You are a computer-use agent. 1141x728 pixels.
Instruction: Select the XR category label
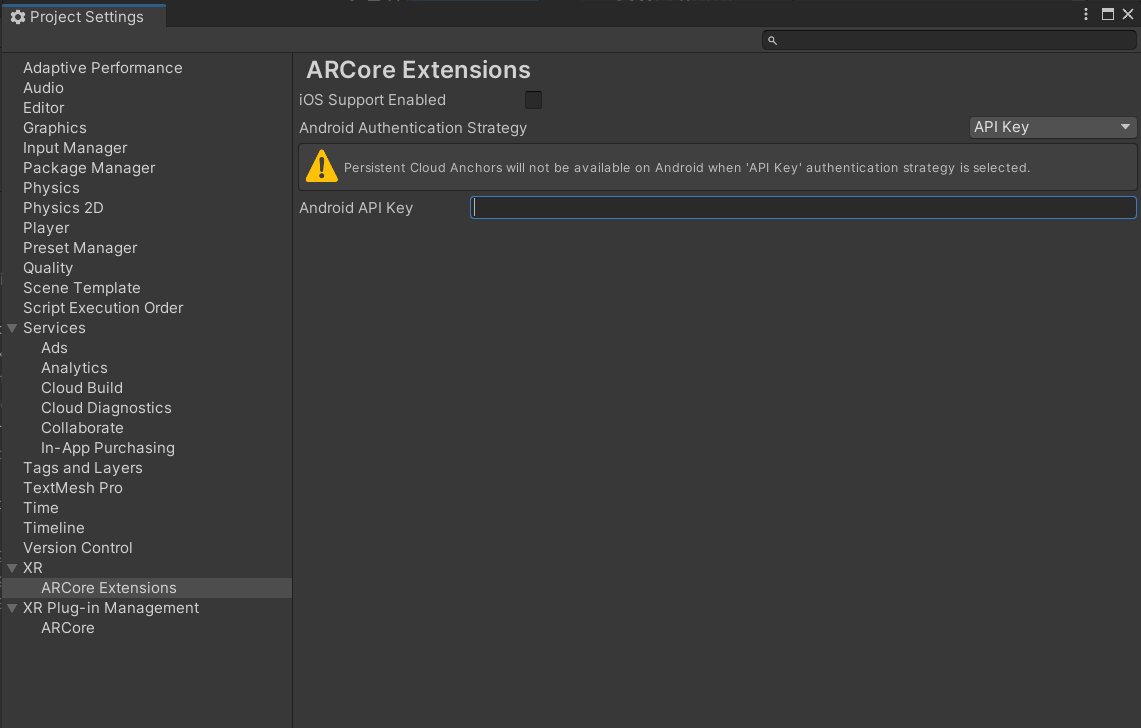point(33,568)
